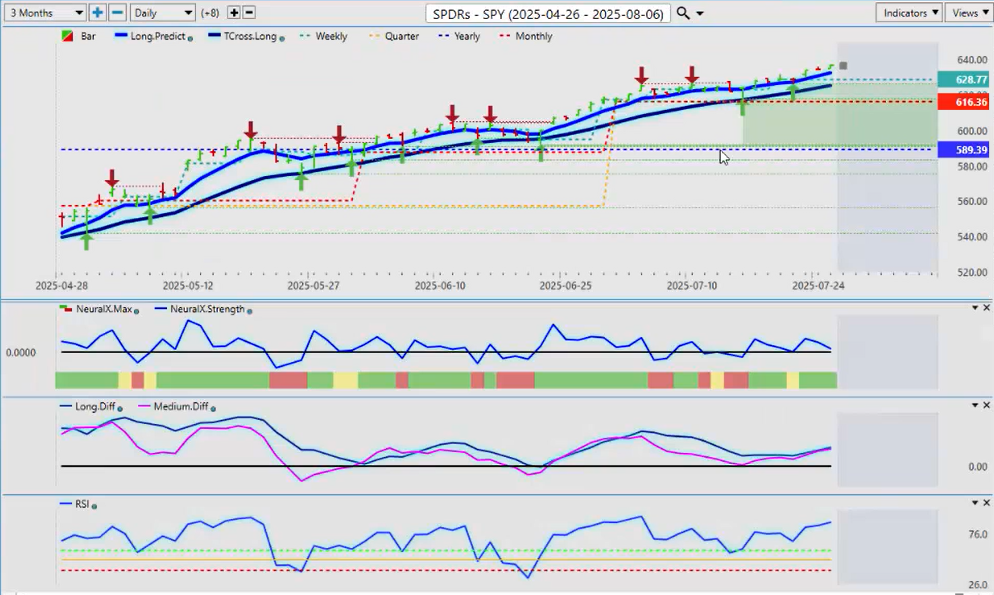The width and height of the screenshot is (994, 595).
Task: Click the blue minus zoom-out button
Action: (x=117, y=13)
